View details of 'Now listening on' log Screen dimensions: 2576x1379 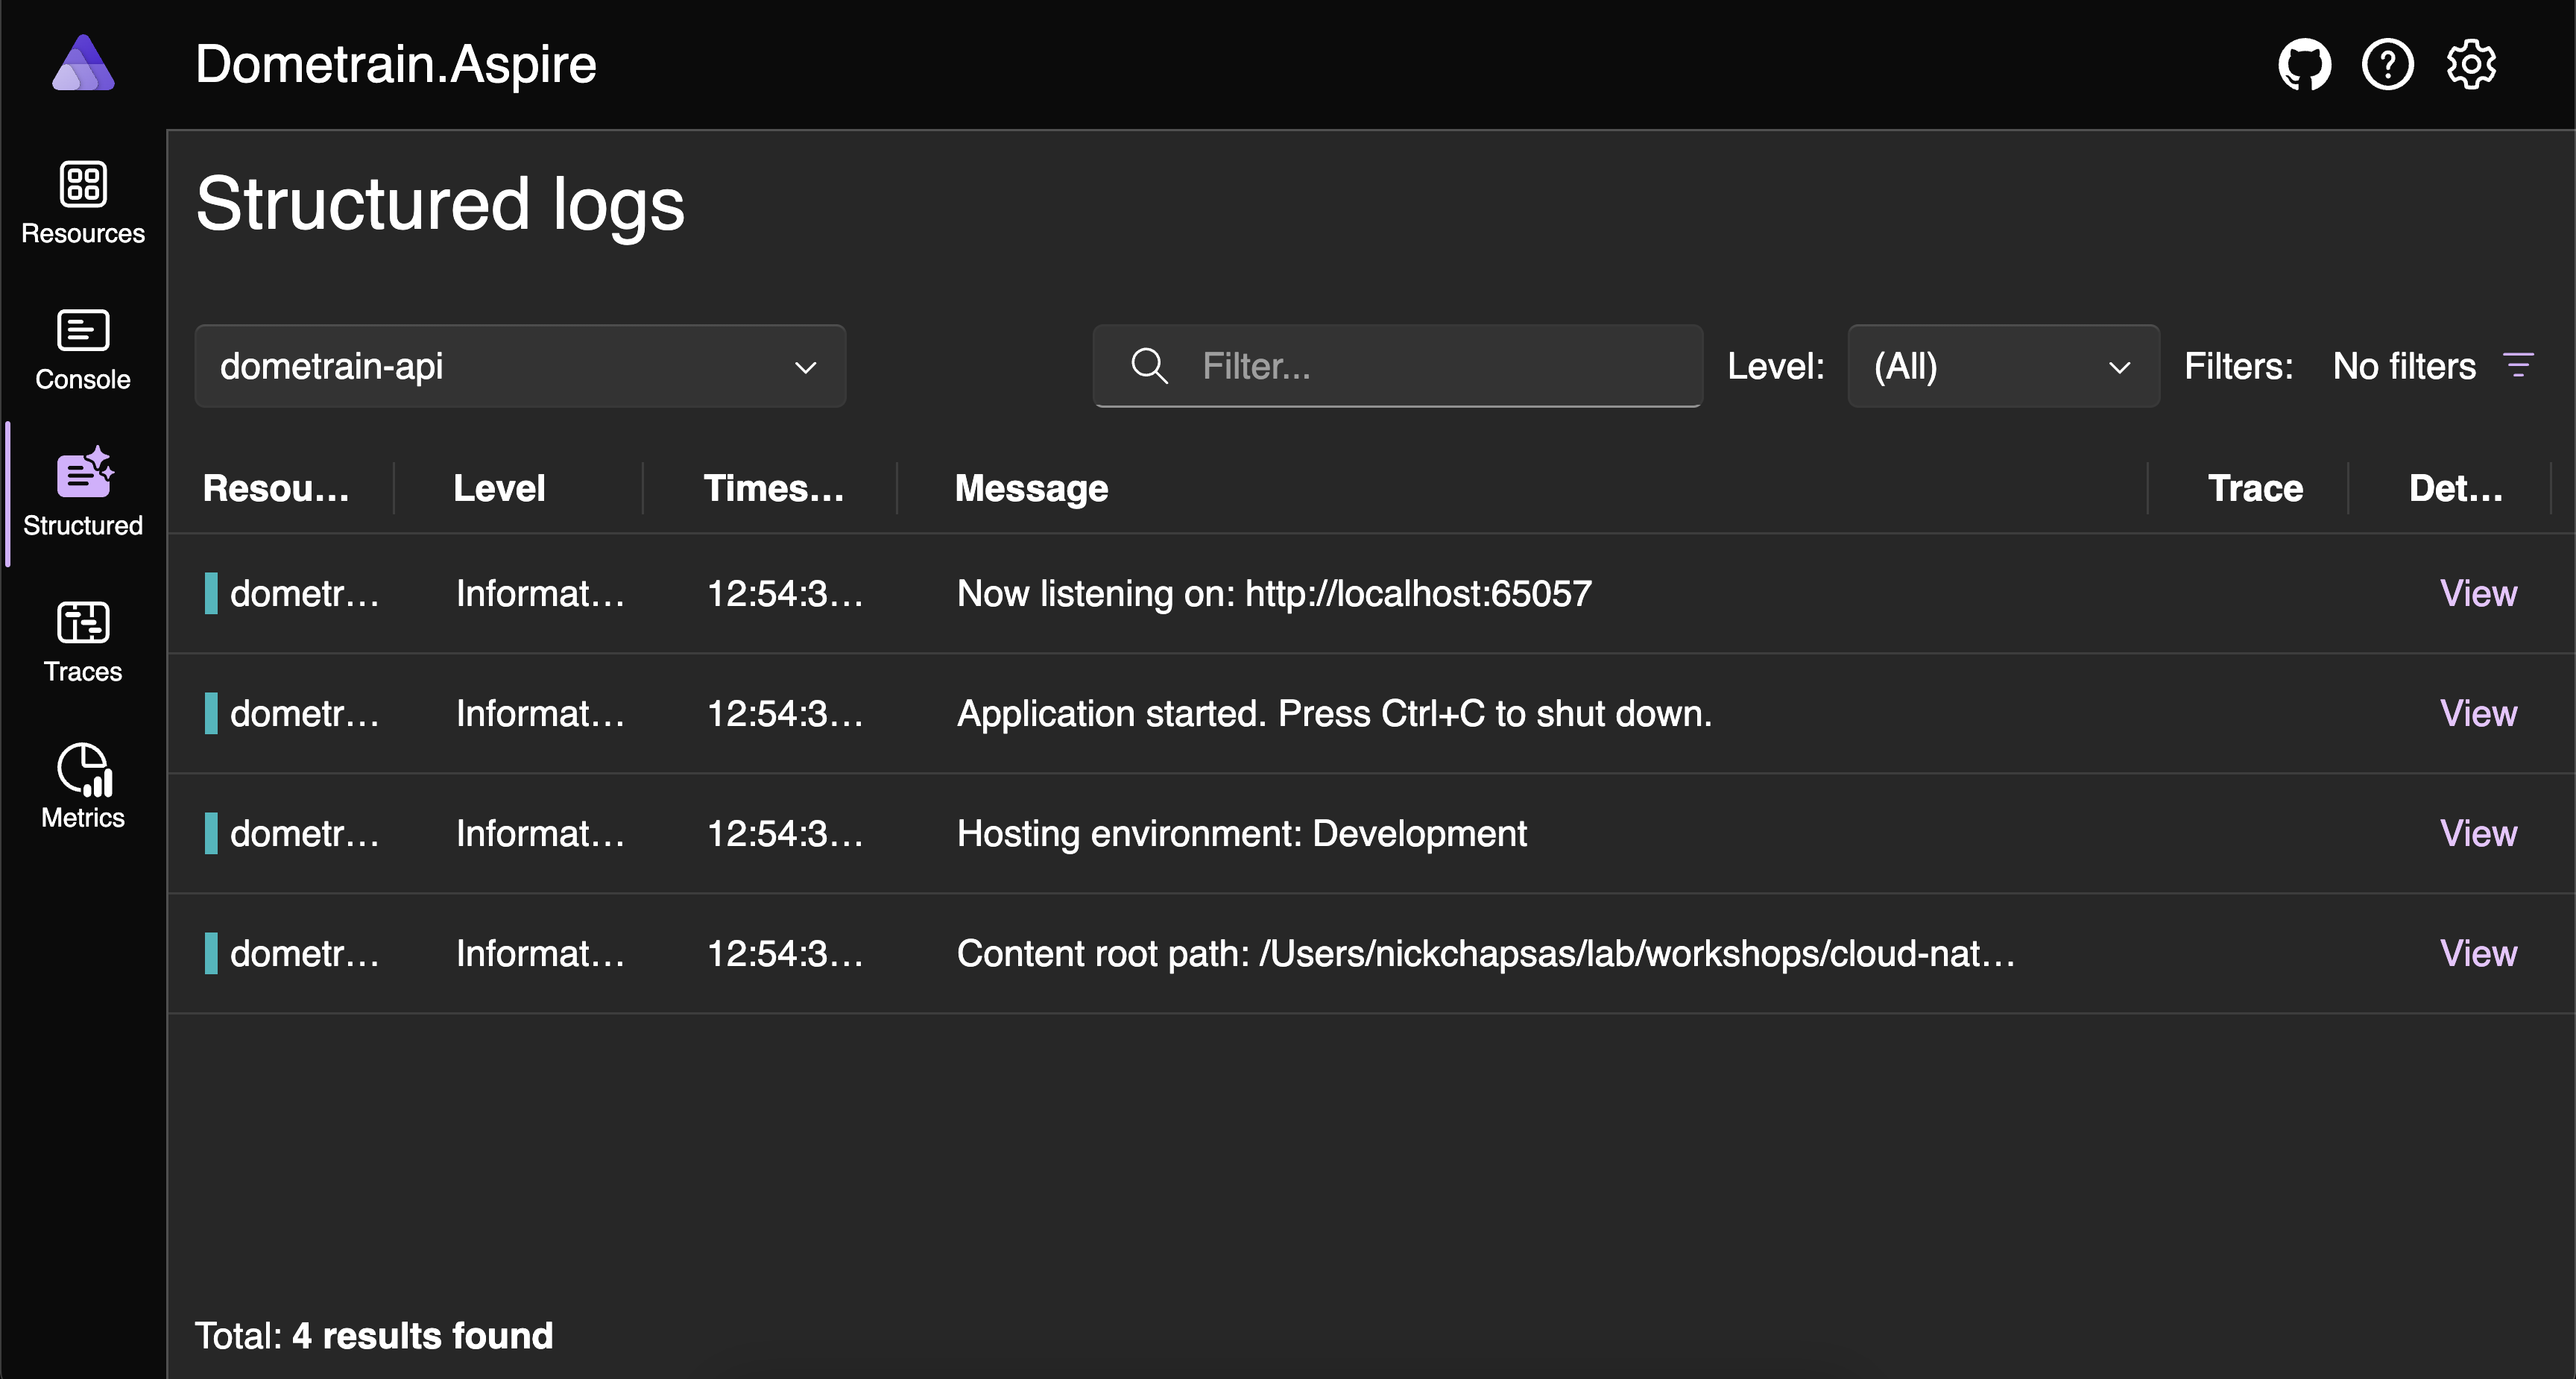[x=2477, y=593]
